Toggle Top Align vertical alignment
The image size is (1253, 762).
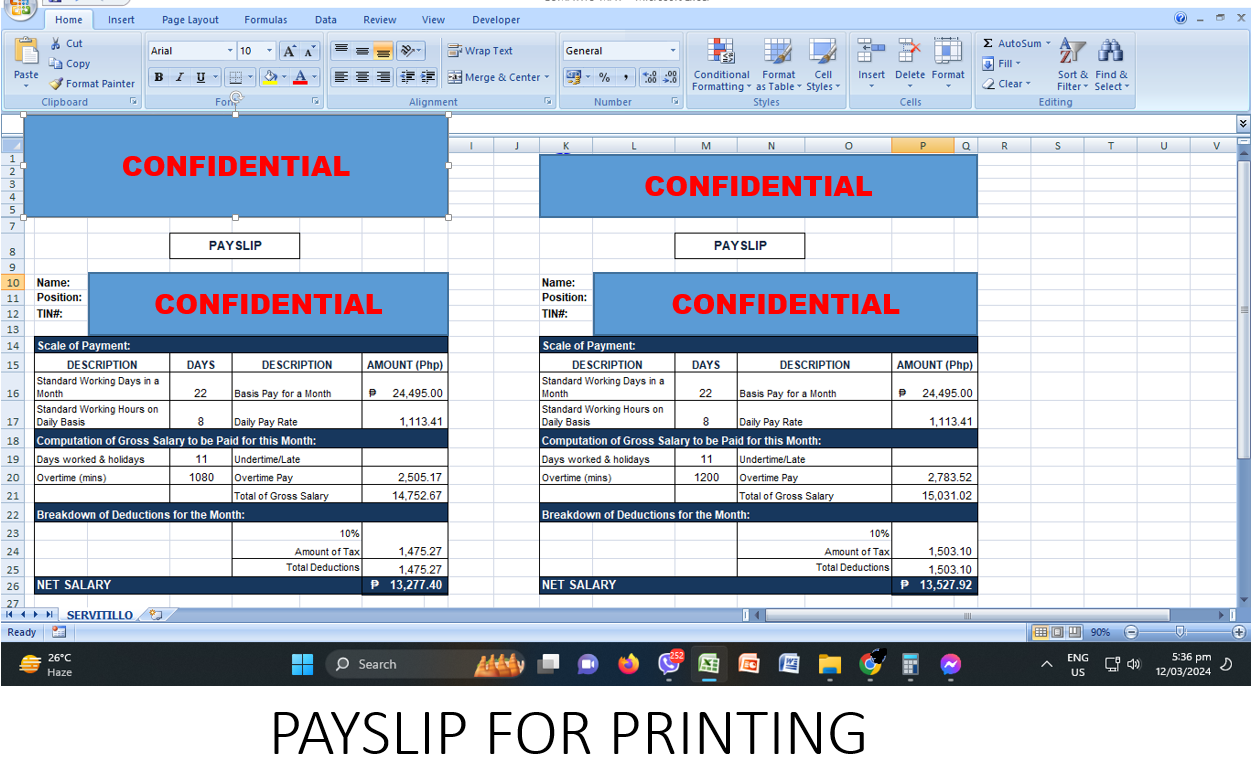click(x=341, y=51)
